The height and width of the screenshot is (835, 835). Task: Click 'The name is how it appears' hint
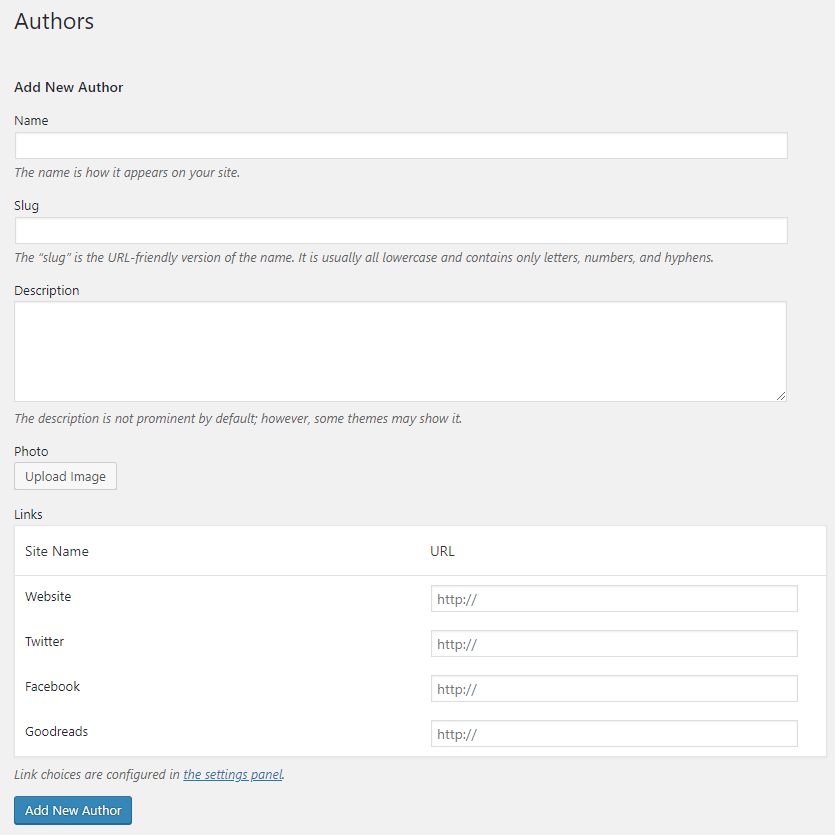[x=127, y=173]
